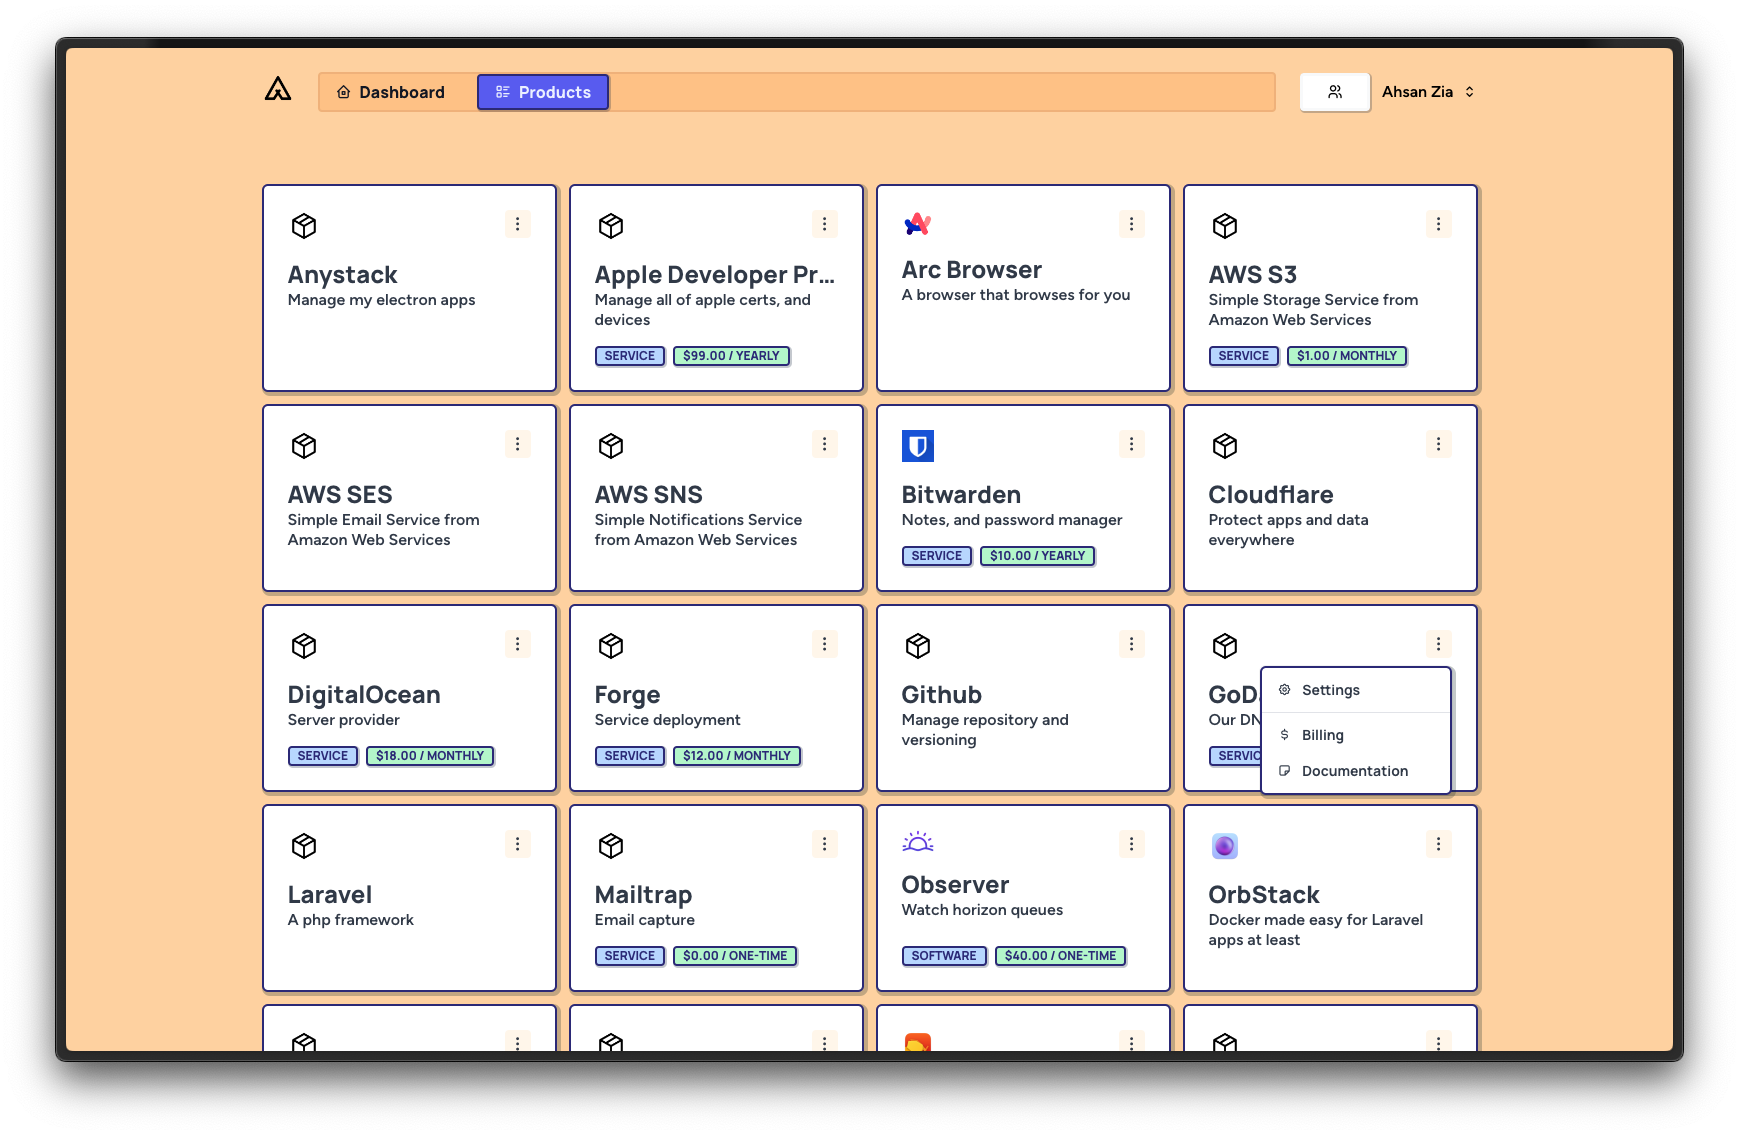Select Settings in the context menu

point(1356,690)
